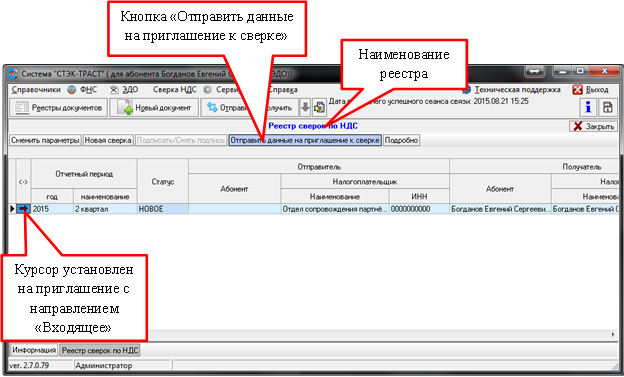
Task: Open the Справочники menu
Action: point(36,90)
